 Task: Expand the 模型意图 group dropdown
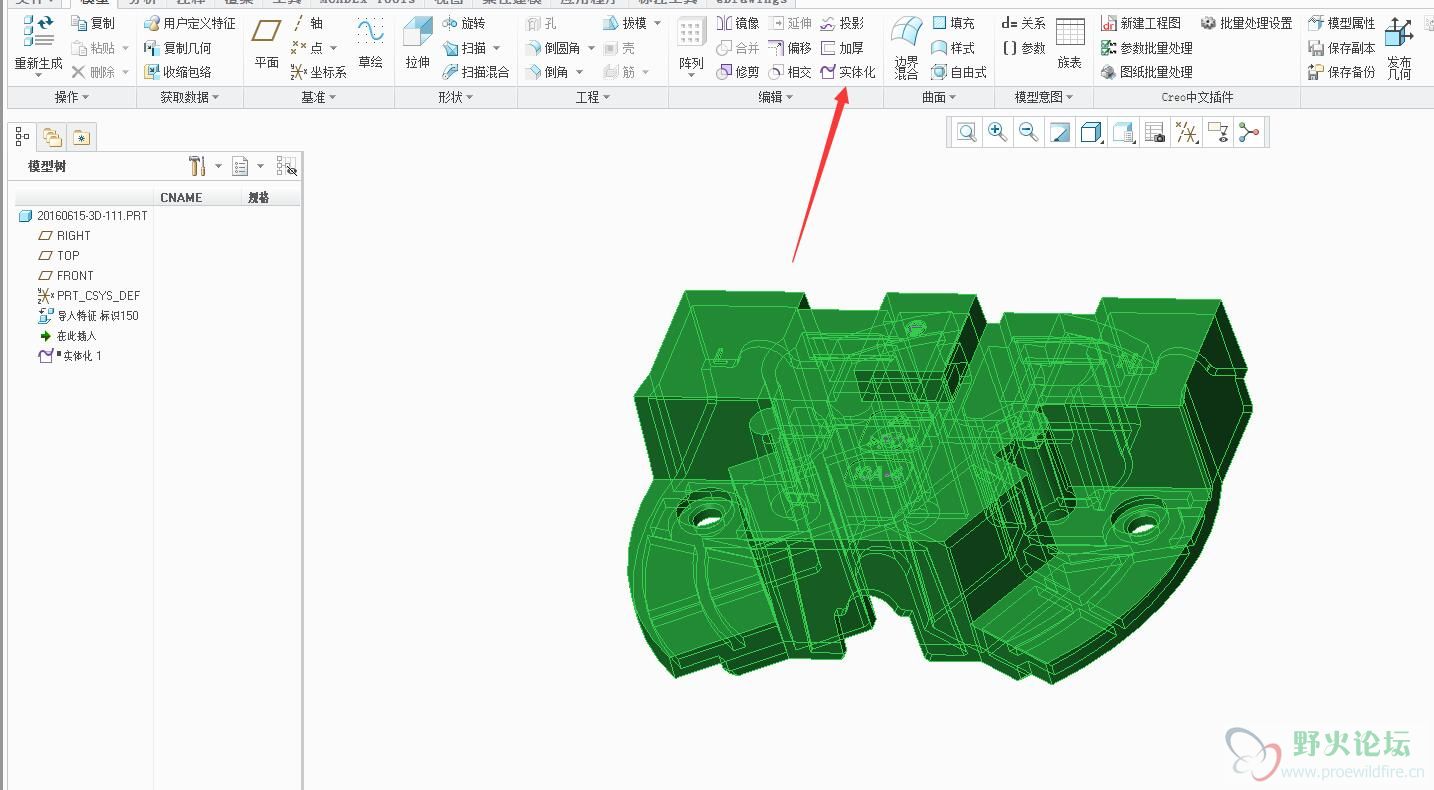1044,97
